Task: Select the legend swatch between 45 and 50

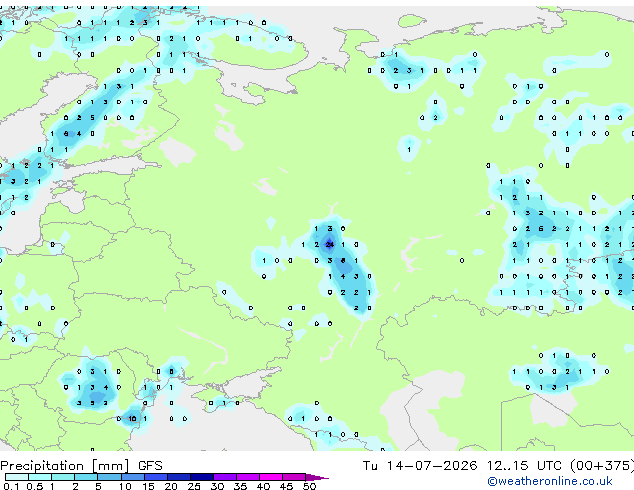Action: (294, 477)
